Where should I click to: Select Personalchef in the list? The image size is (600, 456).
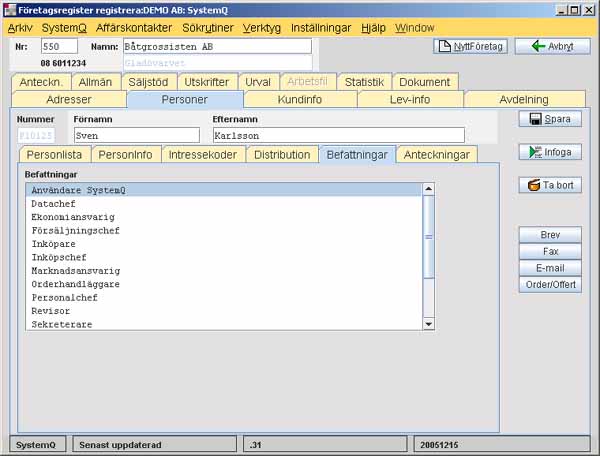click(224, 297)
